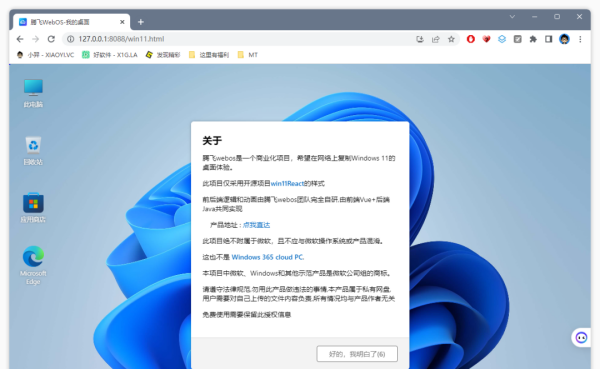Launch Microsoft Edge desktop icon

[x=33, y=265]
